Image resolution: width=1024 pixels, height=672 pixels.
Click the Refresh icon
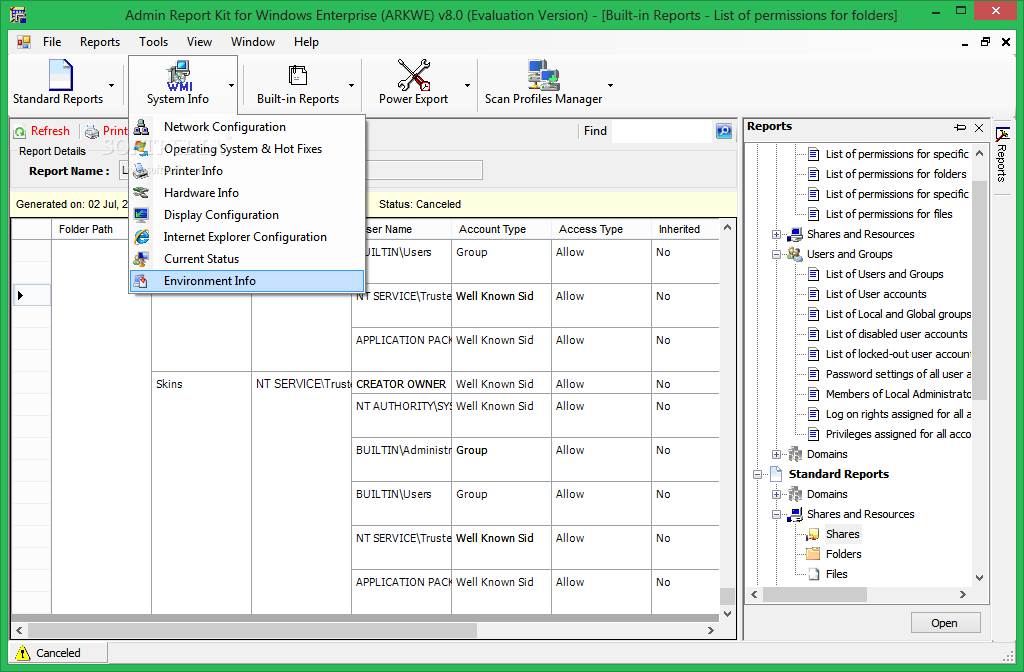pyautogui.click(x=20, y=131)
